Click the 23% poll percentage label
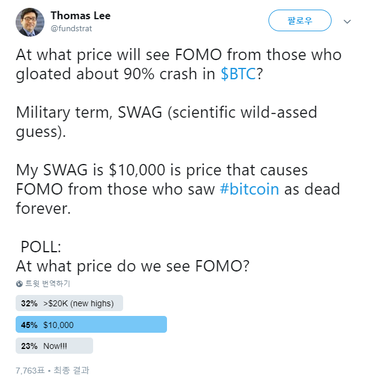This screenshot has height=379, width=370. click(x=29, y=346)
